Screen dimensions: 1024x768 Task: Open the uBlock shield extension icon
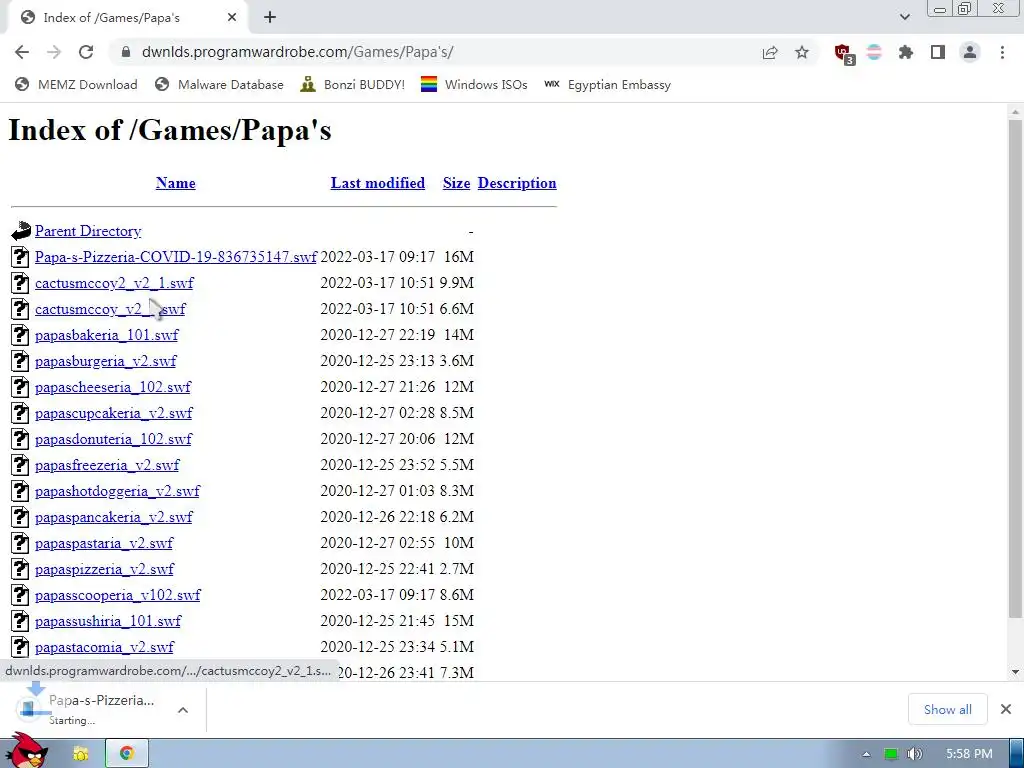pos(844,54)
